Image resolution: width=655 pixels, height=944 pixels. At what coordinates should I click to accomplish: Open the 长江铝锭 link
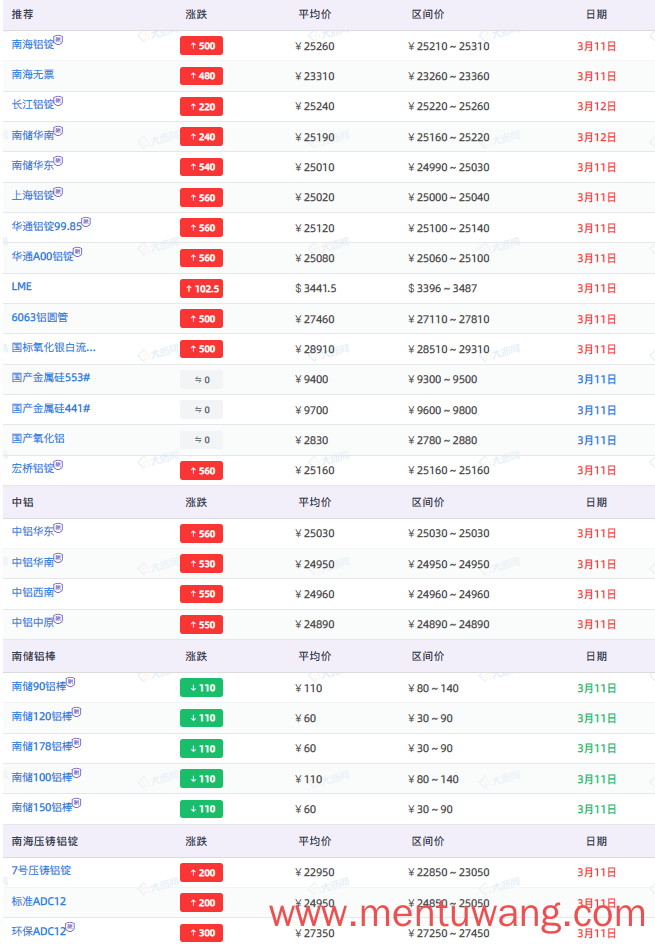pyautogui.click(x=33, y=105)
